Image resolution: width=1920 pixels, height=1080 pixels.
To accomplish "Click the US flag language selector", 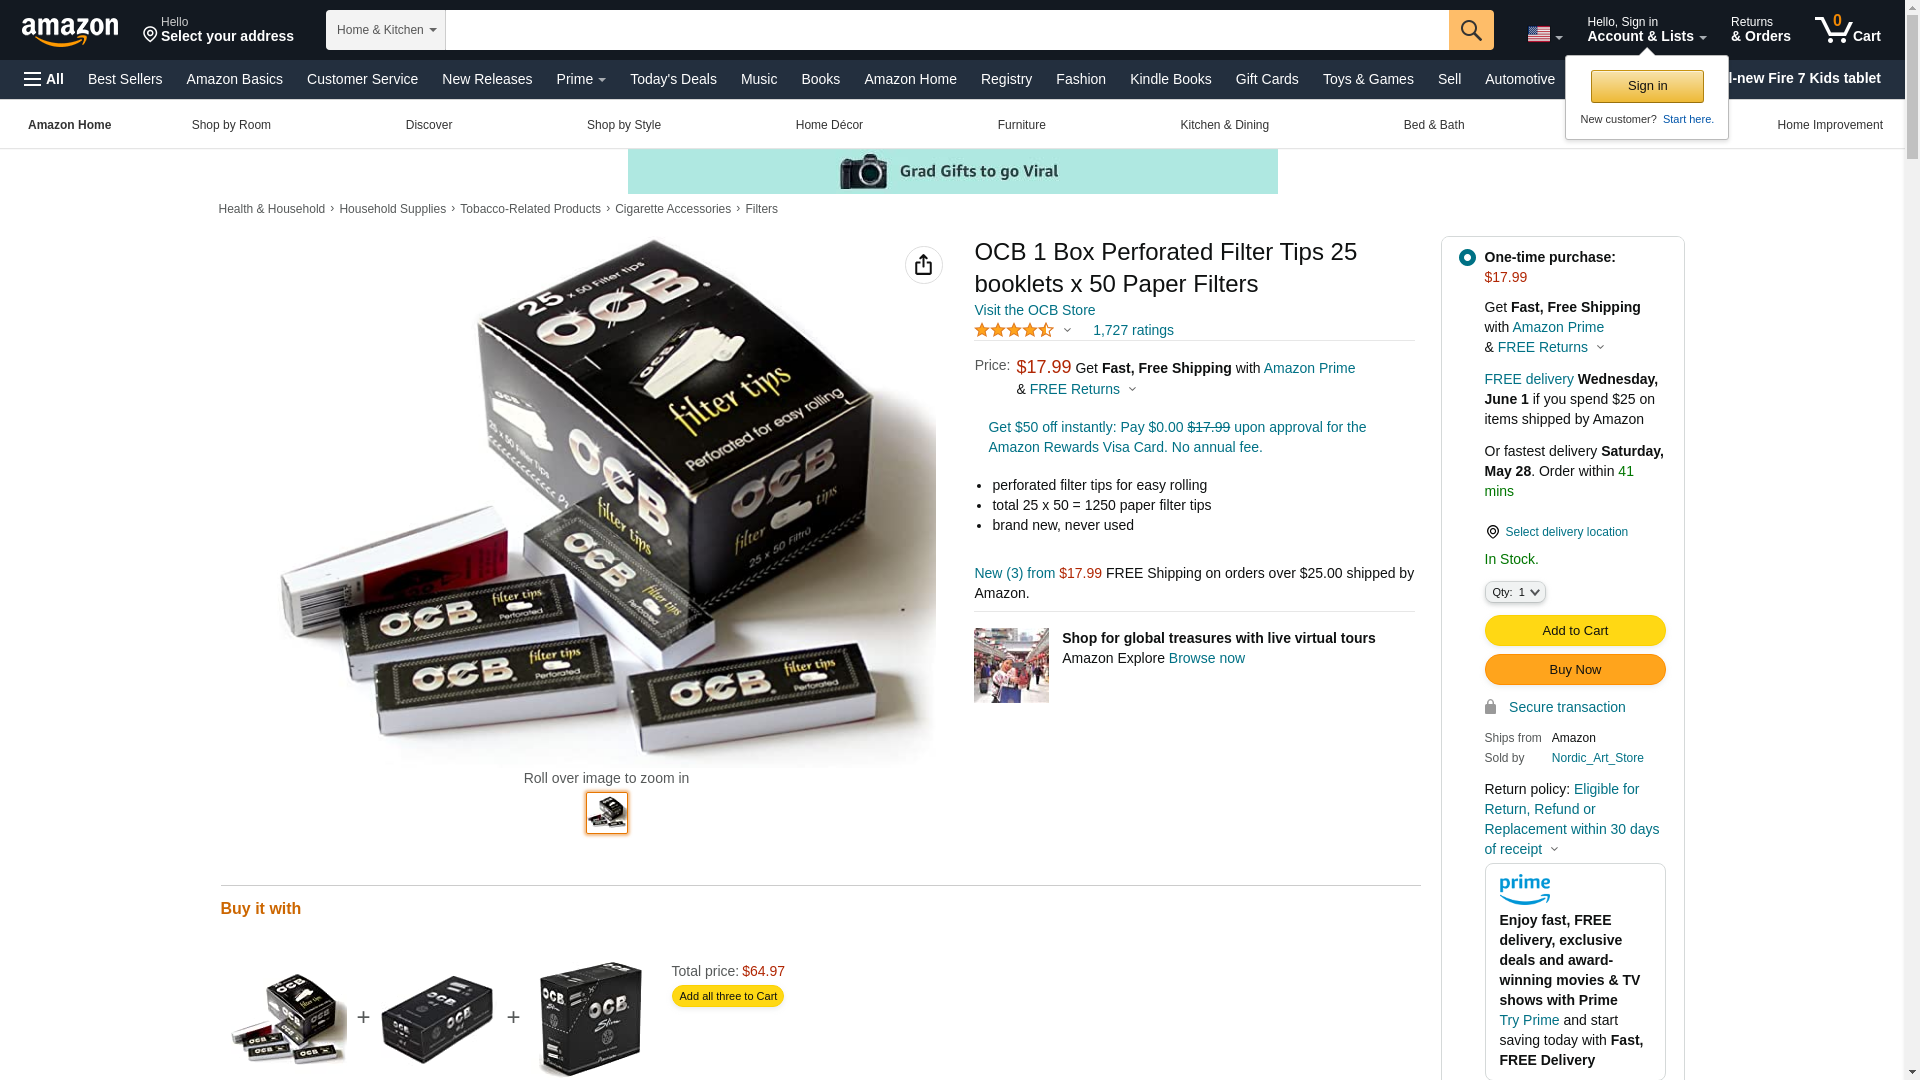I will coord(1544,35).
